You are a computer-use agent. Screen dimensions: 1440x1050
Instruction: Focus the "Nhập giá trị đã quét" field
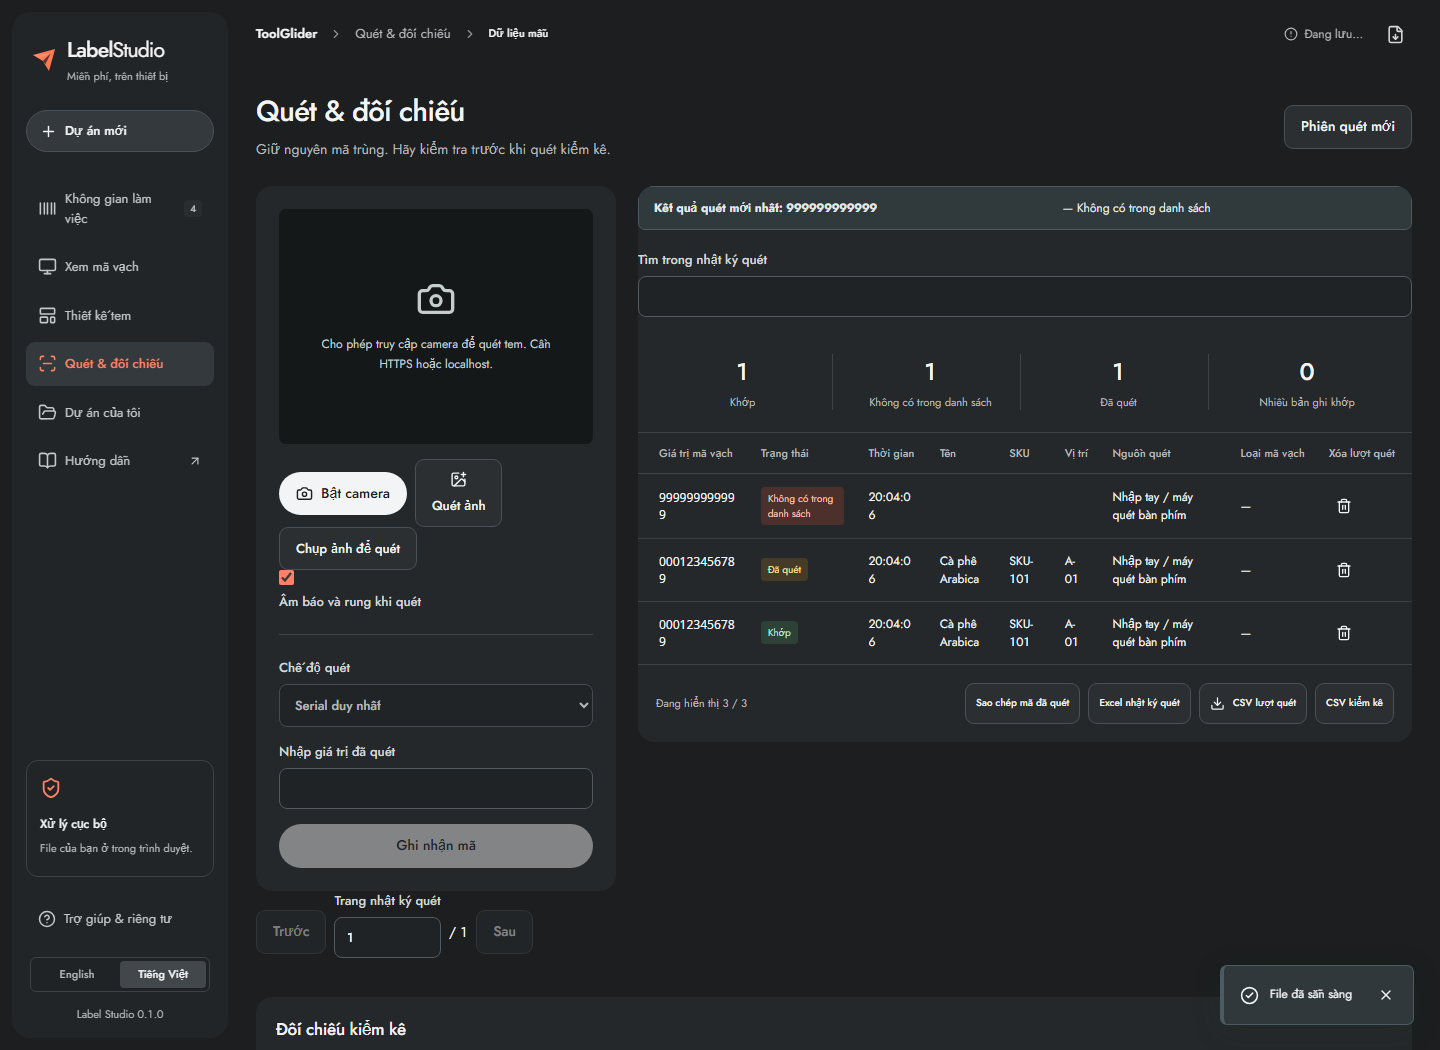[x=436, y=789]
